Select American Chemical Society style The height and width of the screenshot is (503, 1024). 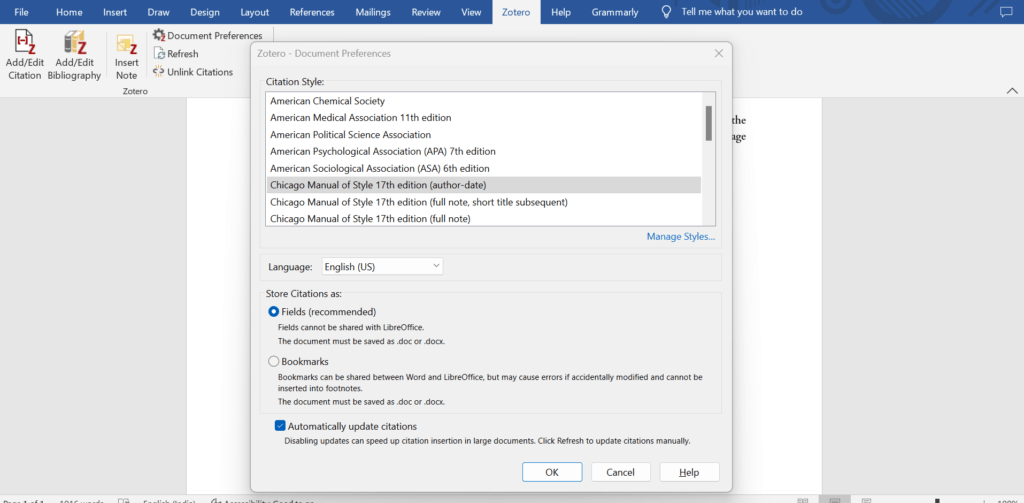(x=484, y=101)
